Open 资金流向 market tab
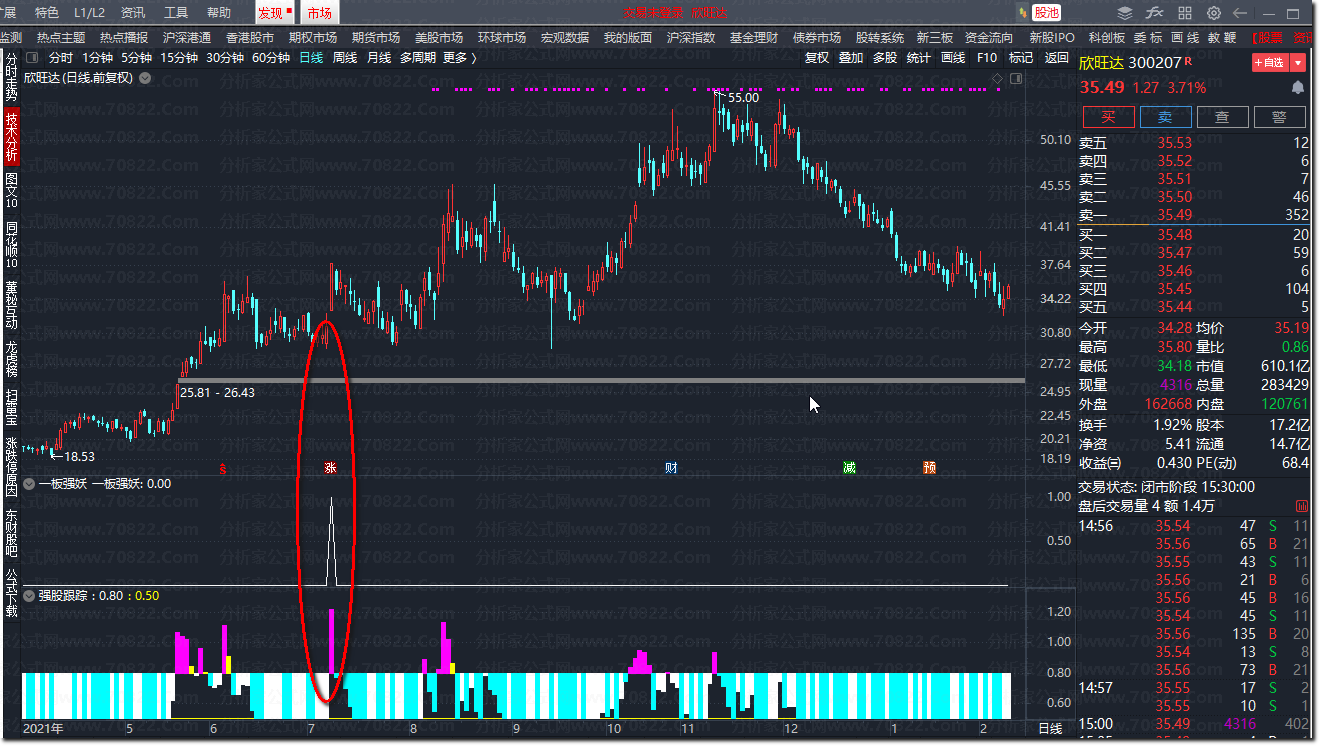This screenshot has width=1321, height=746. [989, 37]
